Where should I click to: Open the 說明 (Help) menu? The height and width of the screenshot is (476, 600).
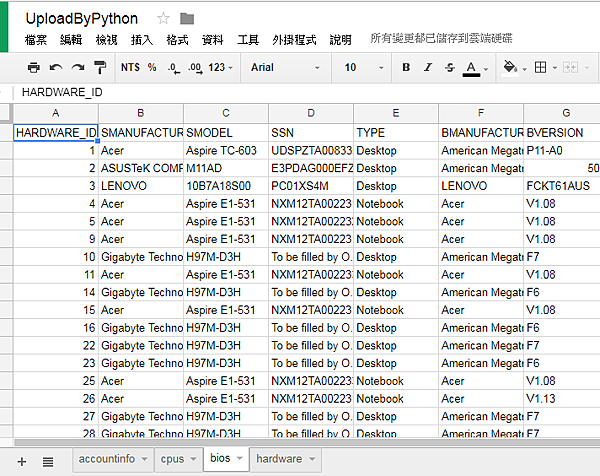coord(341,40)
